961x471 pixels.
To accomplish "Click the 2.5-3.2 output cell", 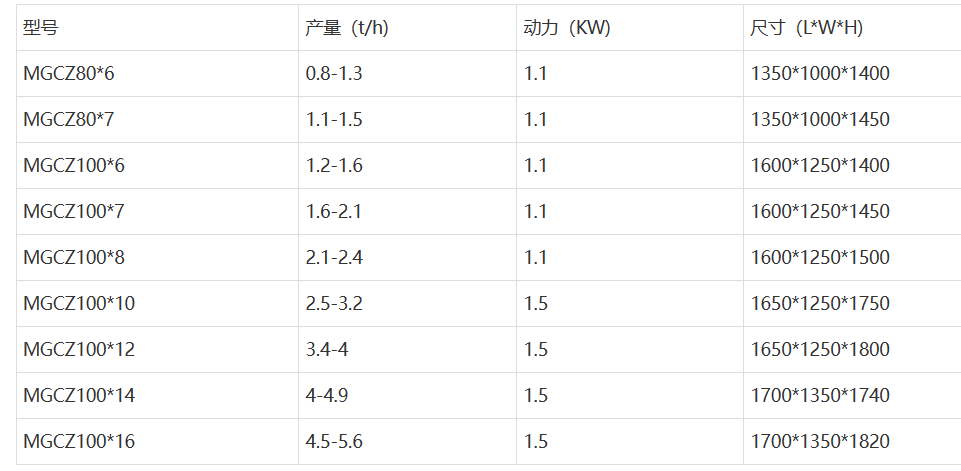I will coord(408,304).
